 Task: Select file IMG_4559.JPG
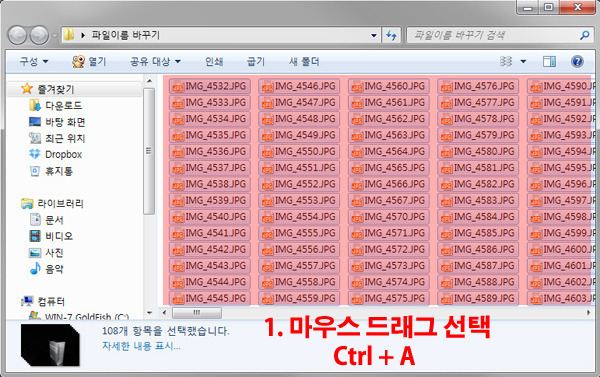point(299,298)
